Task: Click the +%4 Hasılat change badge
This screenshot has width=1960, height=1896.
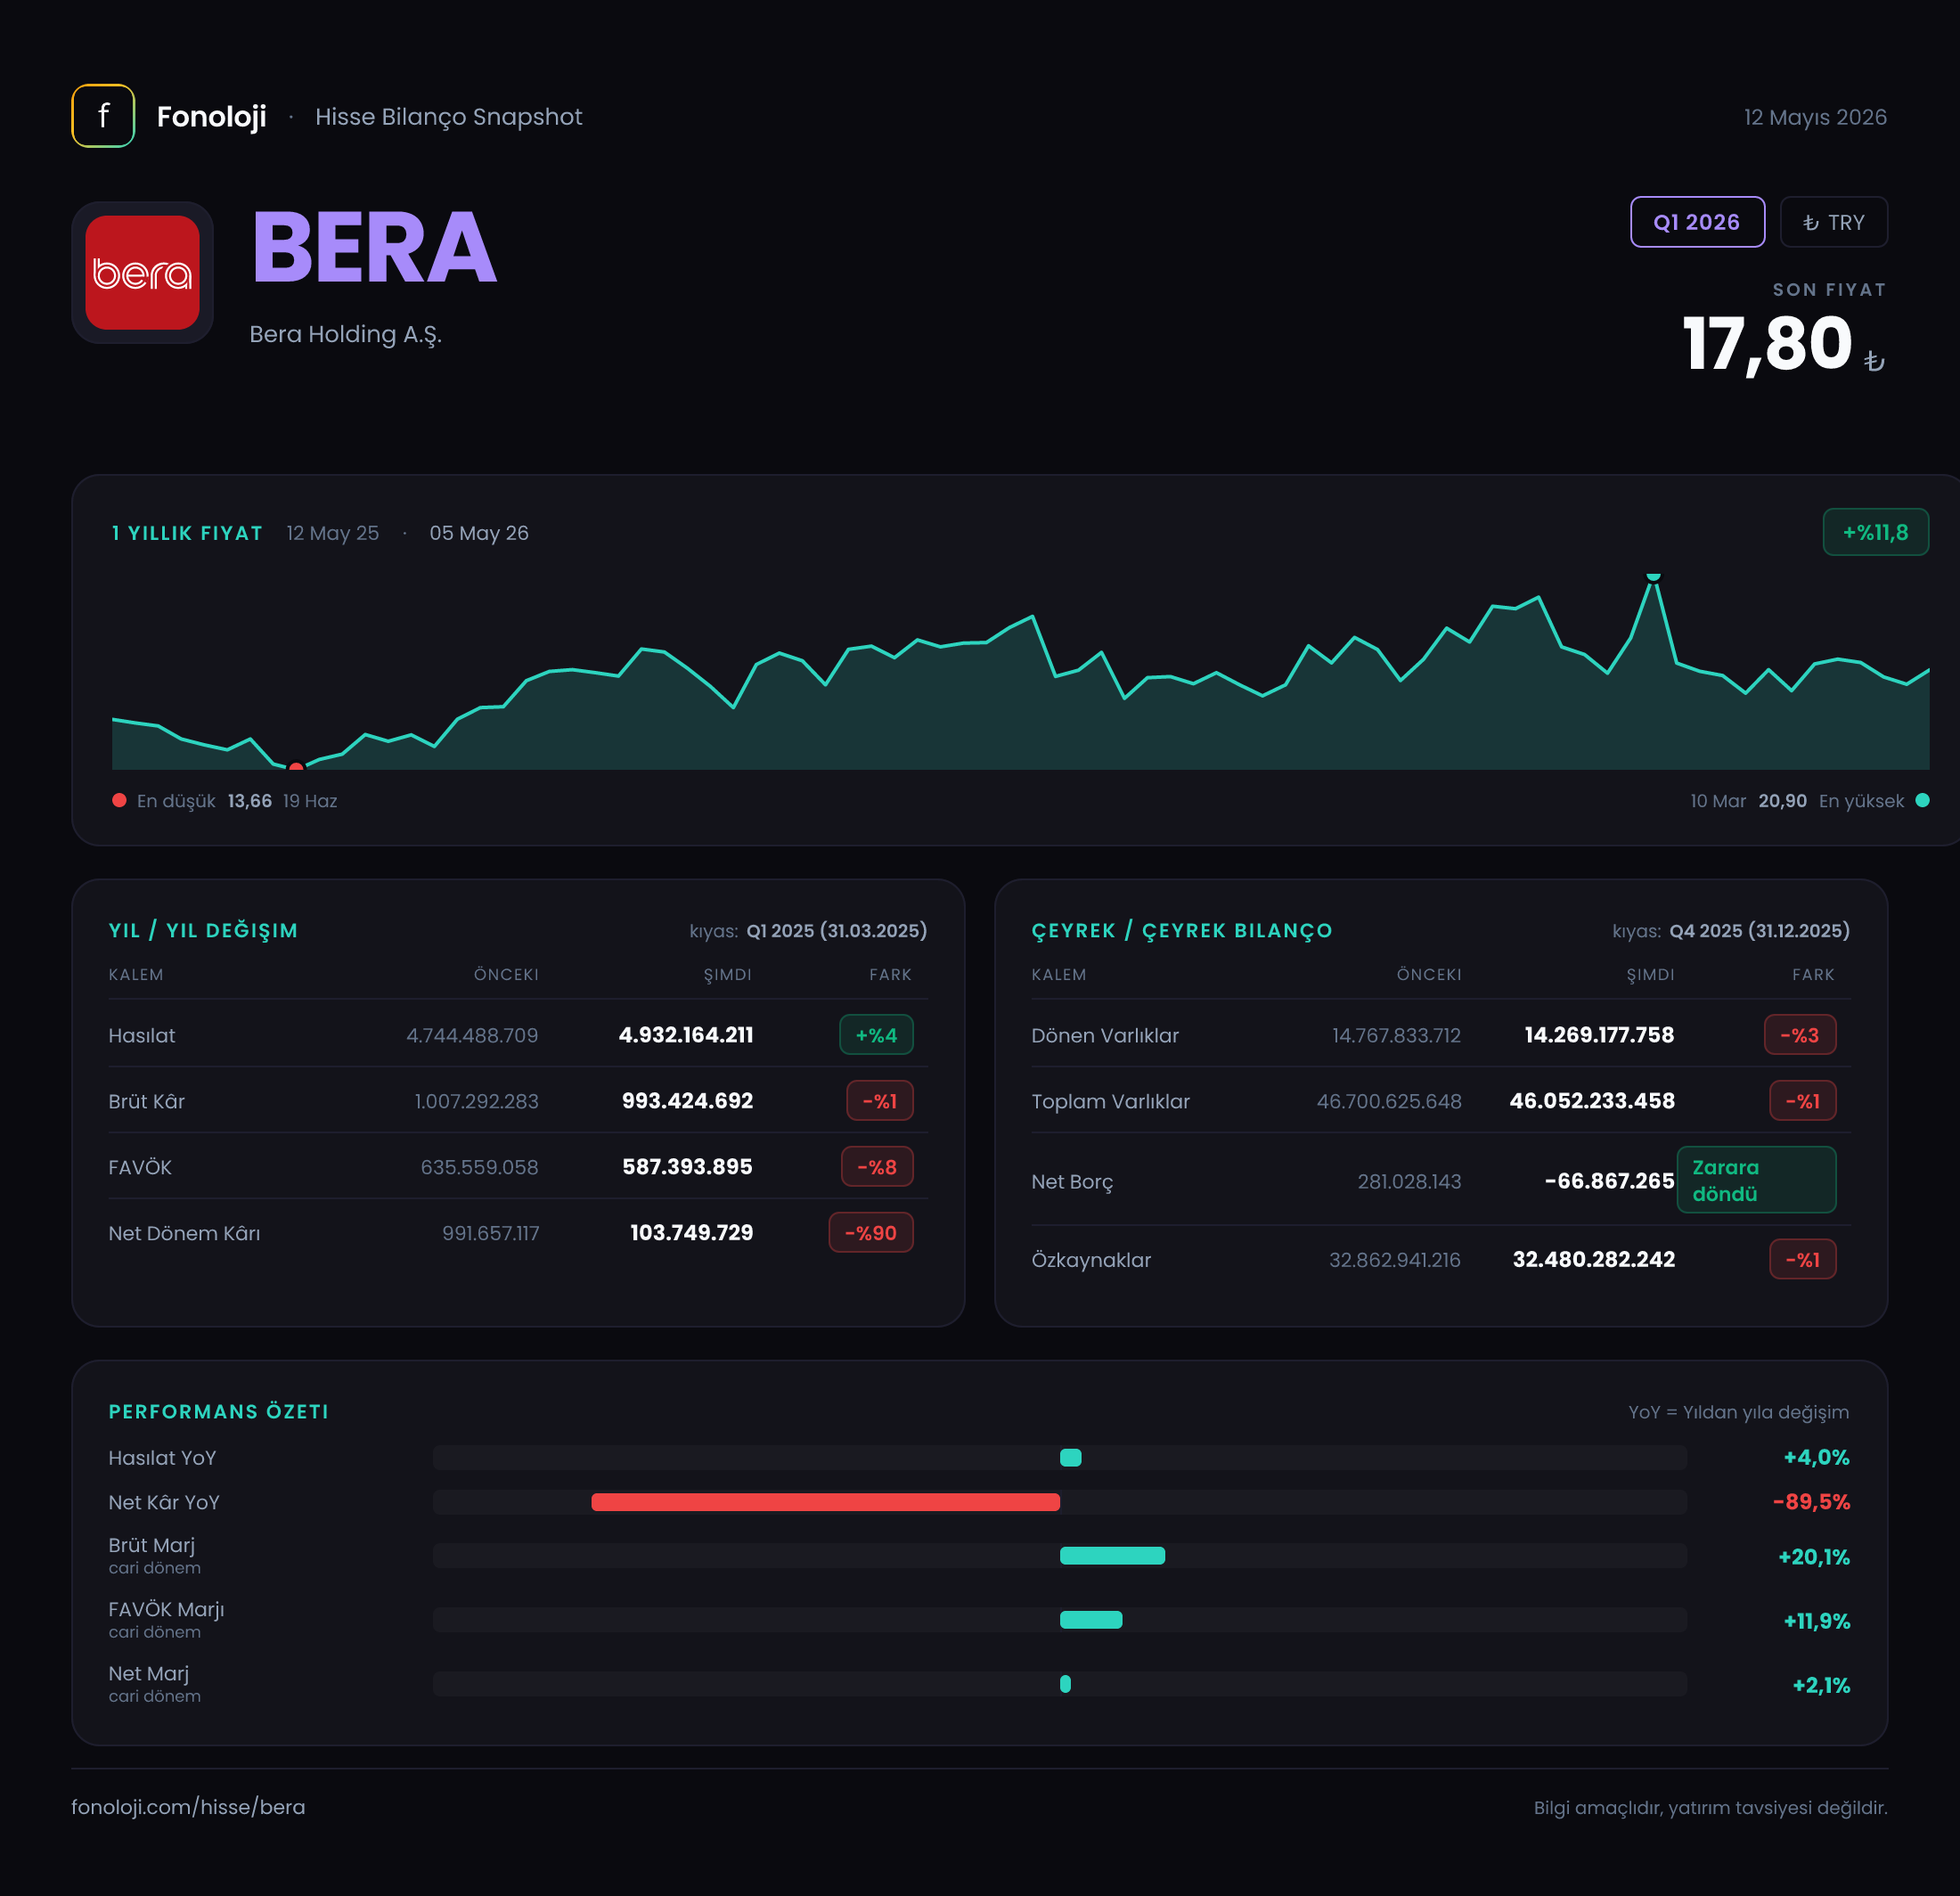Action: [x=876, y=1035]
